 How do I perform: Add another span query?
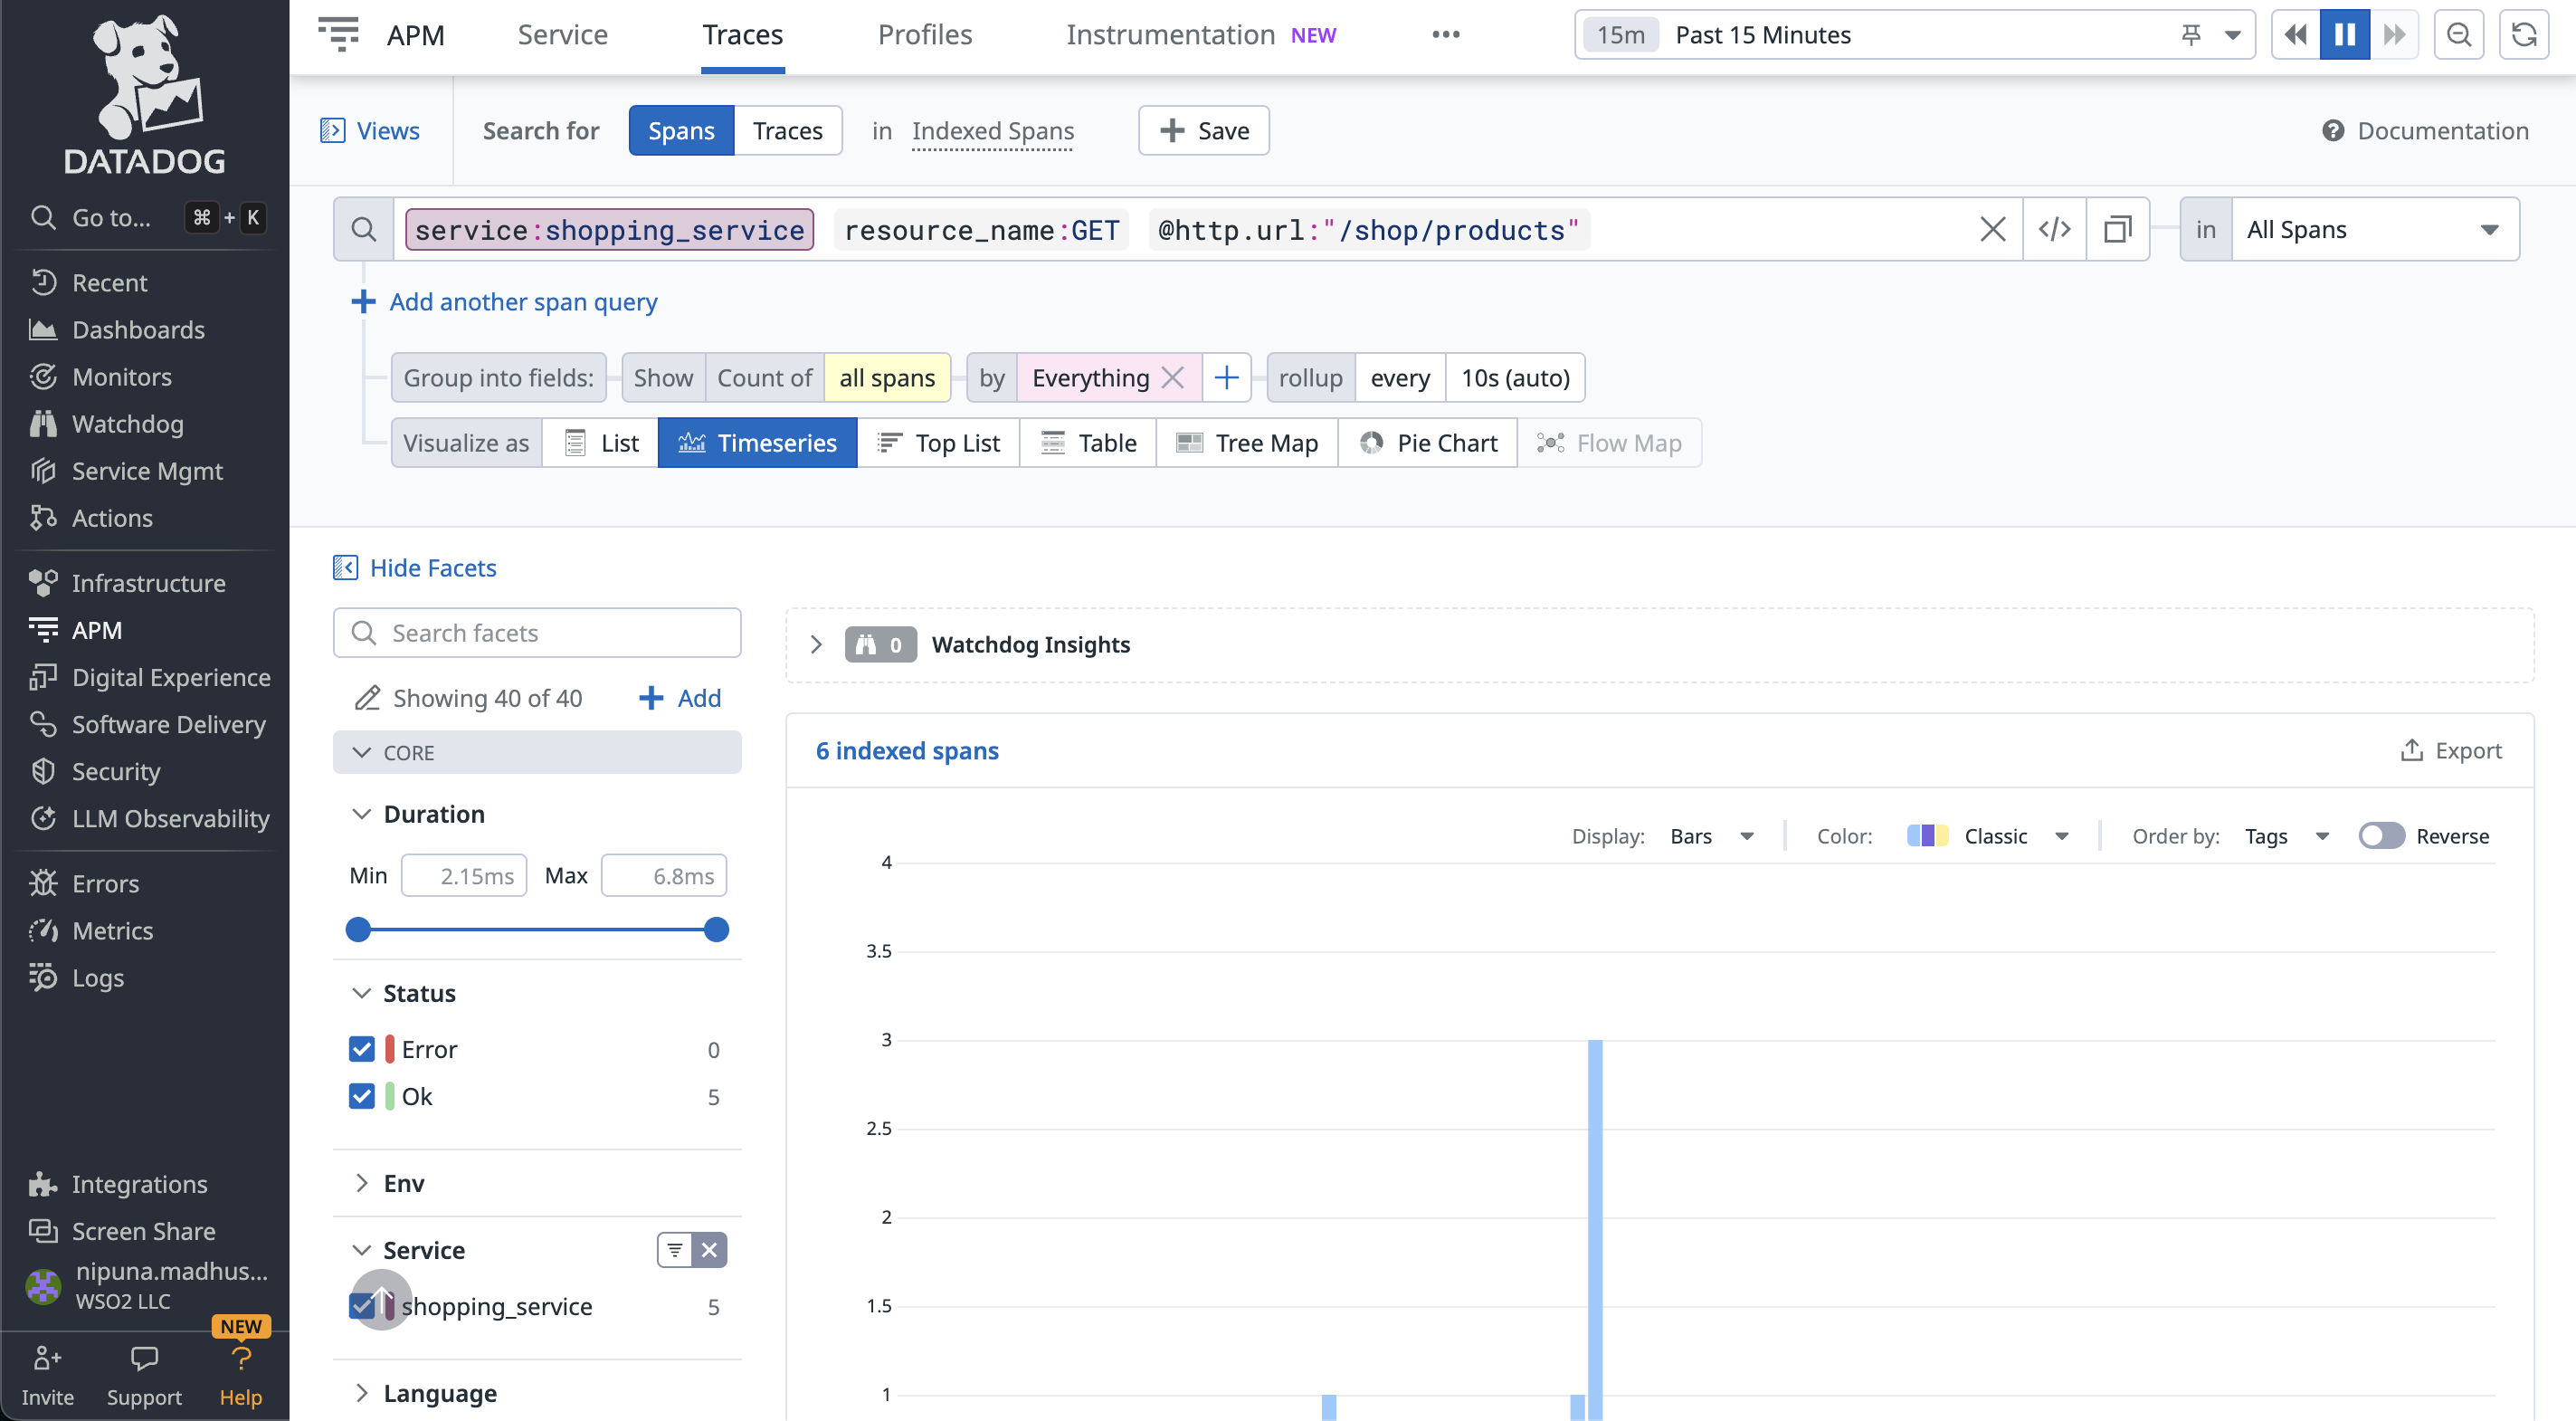505,302
